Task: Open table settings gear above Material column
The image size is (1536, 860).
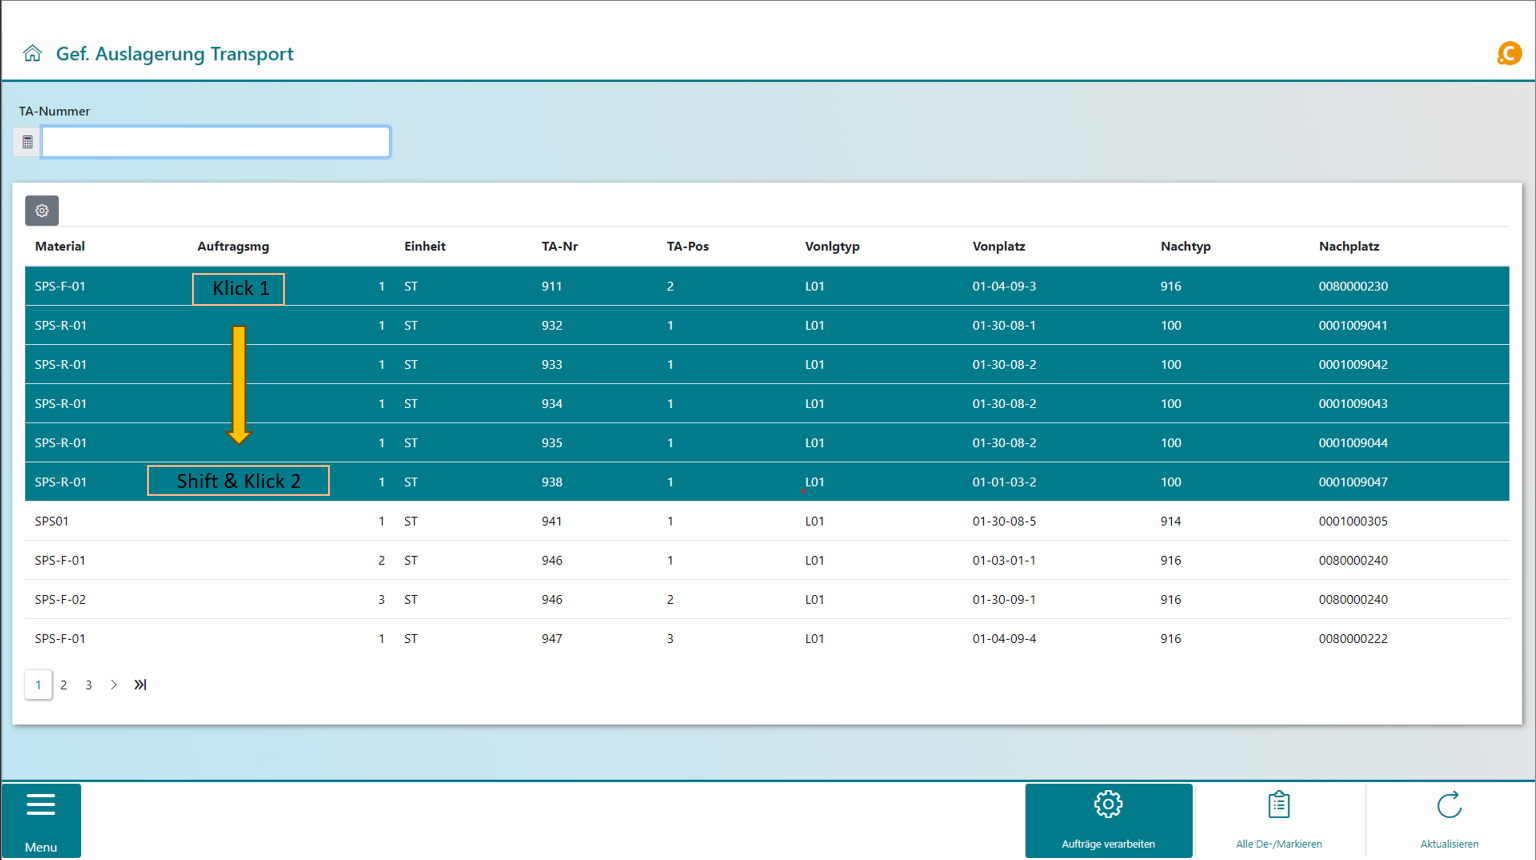Action: click(42, 211)
